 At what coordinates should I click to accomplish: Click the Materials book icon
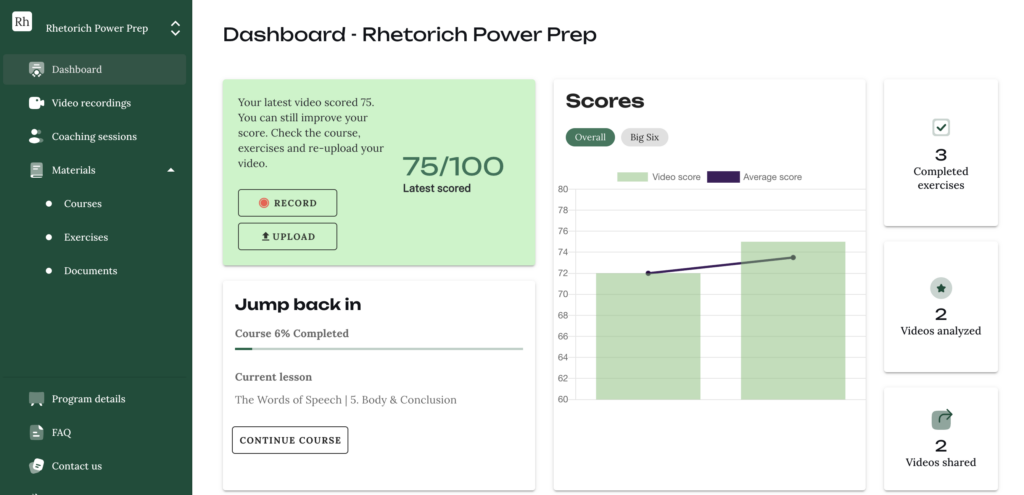pyautogui.click(x=37, y=170)
